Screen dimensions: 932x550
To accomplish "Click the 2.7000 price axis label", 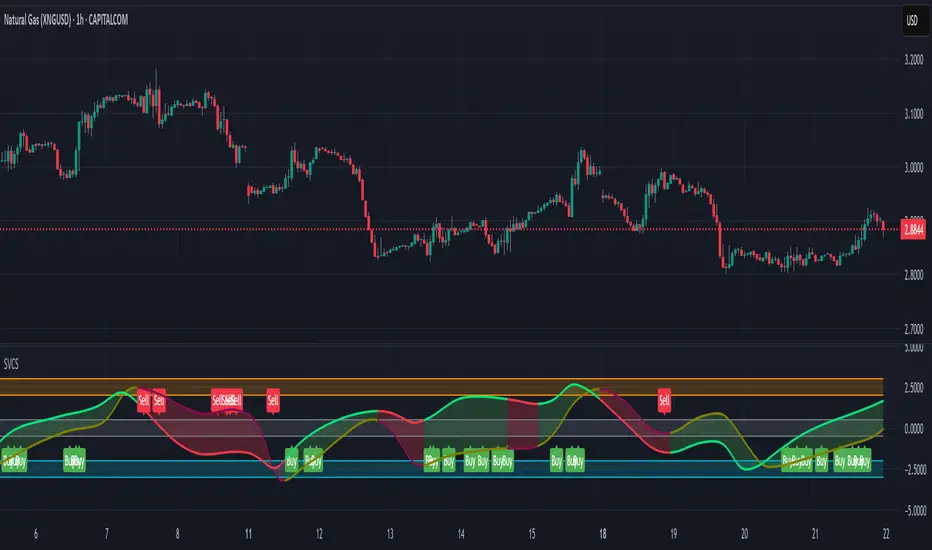I will click(914, 329).
